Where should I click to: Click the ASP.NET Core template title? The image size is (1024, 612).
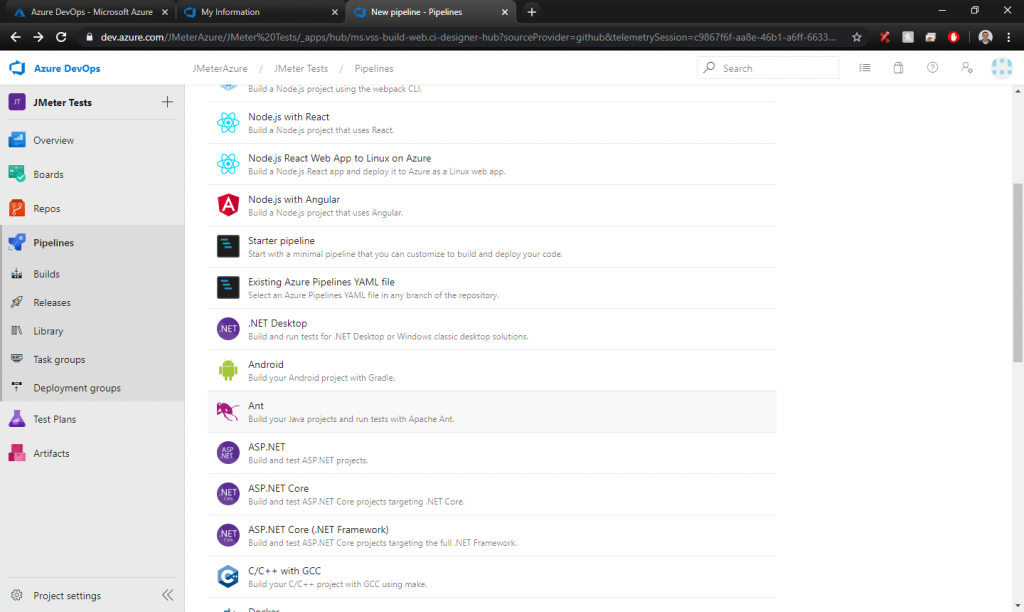point(278,489)
